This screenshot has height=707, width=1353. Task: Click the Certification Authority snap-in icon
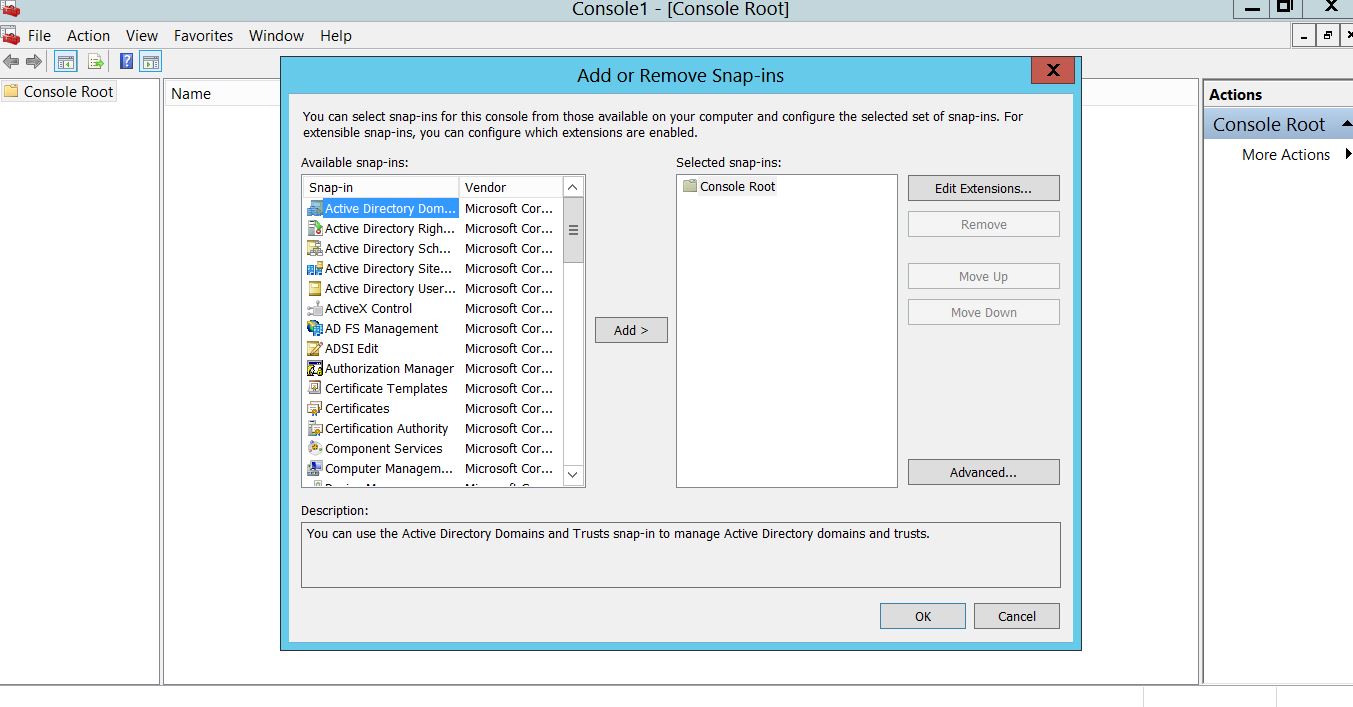click(315, 428)
